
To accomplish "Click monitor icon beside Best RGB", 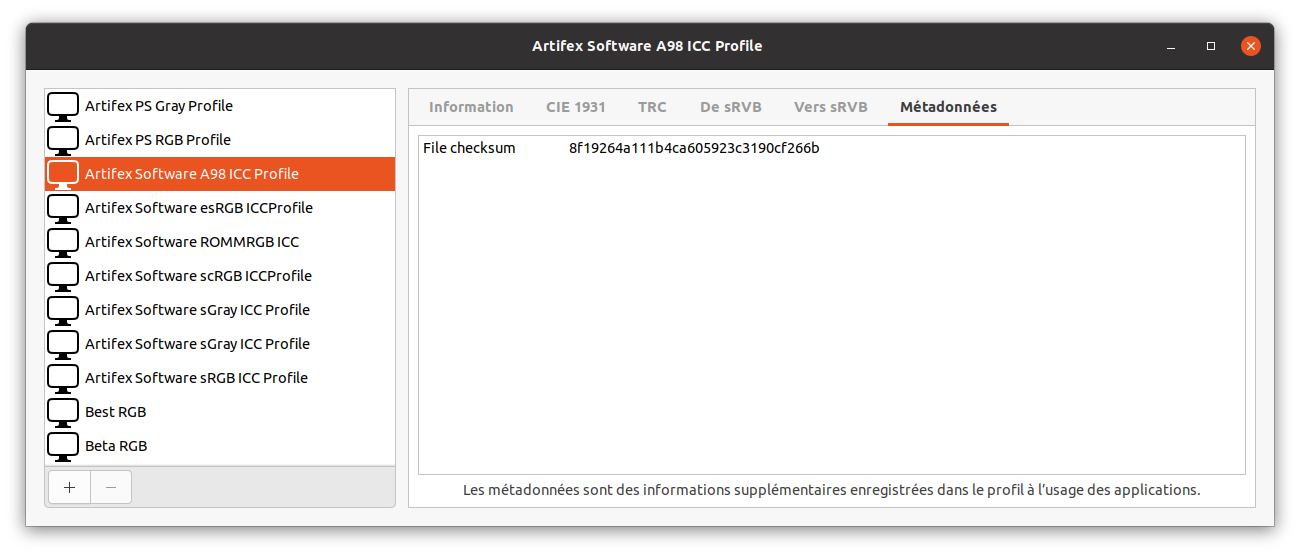I will tap(63, 412).
